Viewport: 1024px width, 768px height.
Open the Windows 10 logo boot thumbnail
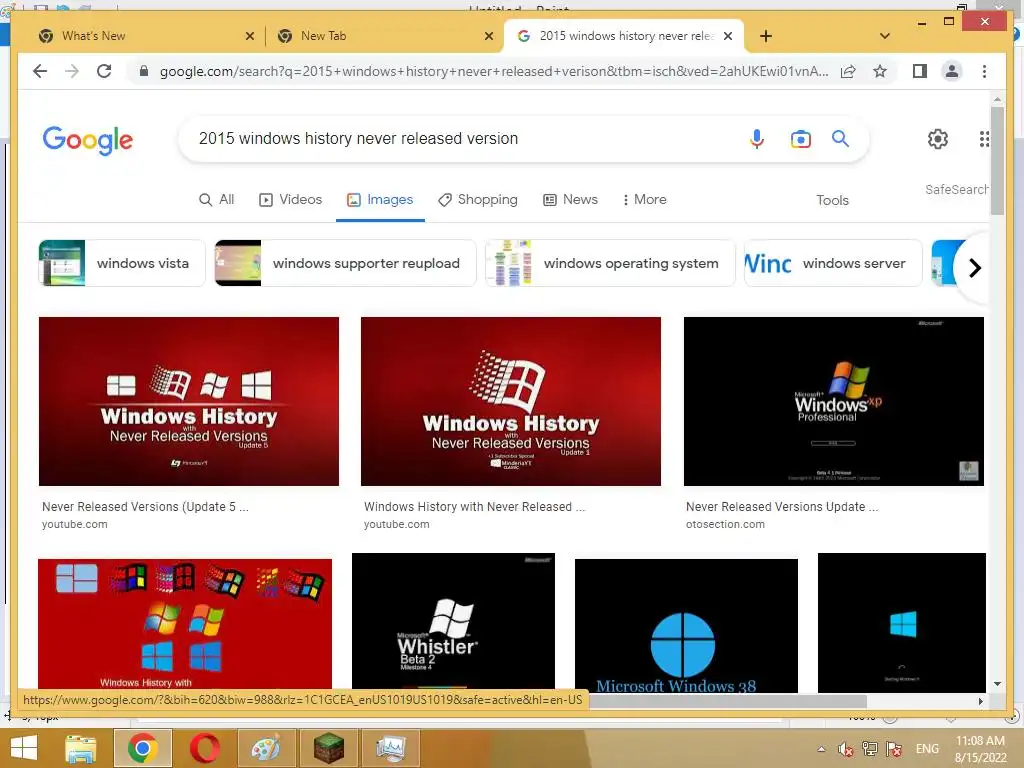[902, 622]
